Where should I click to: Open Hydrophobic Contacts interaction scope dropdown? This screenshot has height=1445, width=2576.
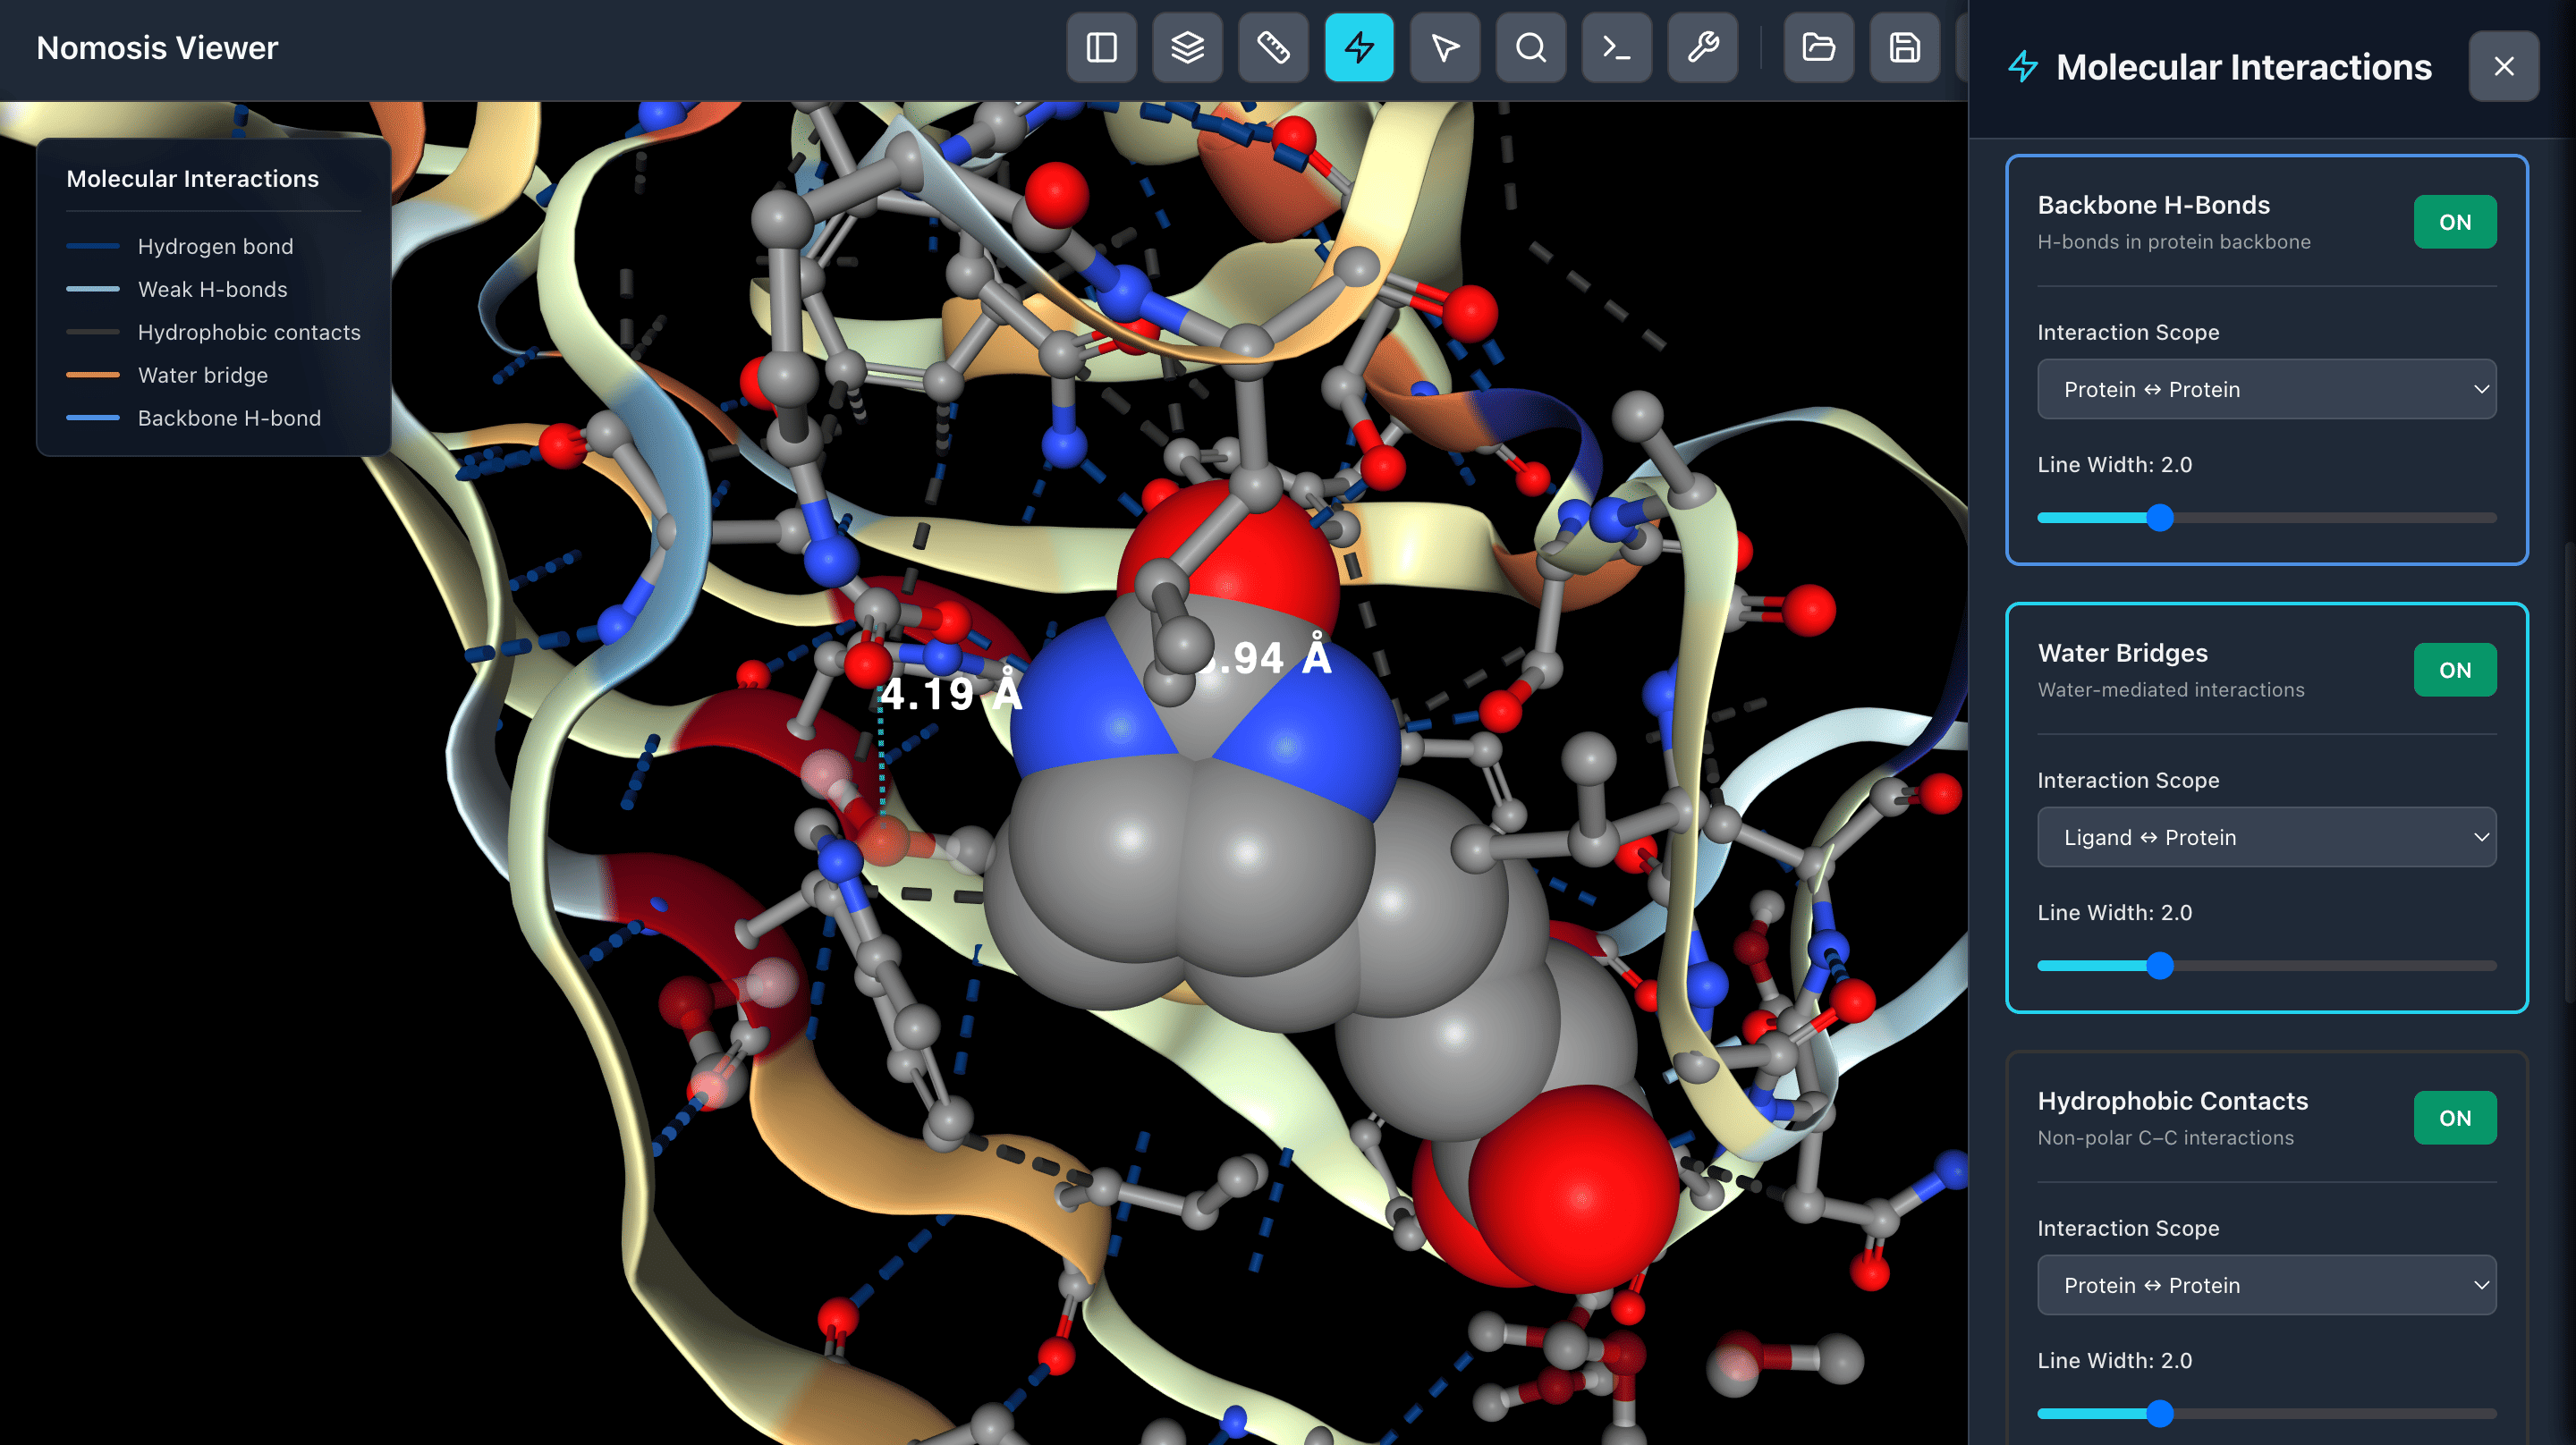(2266, 1285)
